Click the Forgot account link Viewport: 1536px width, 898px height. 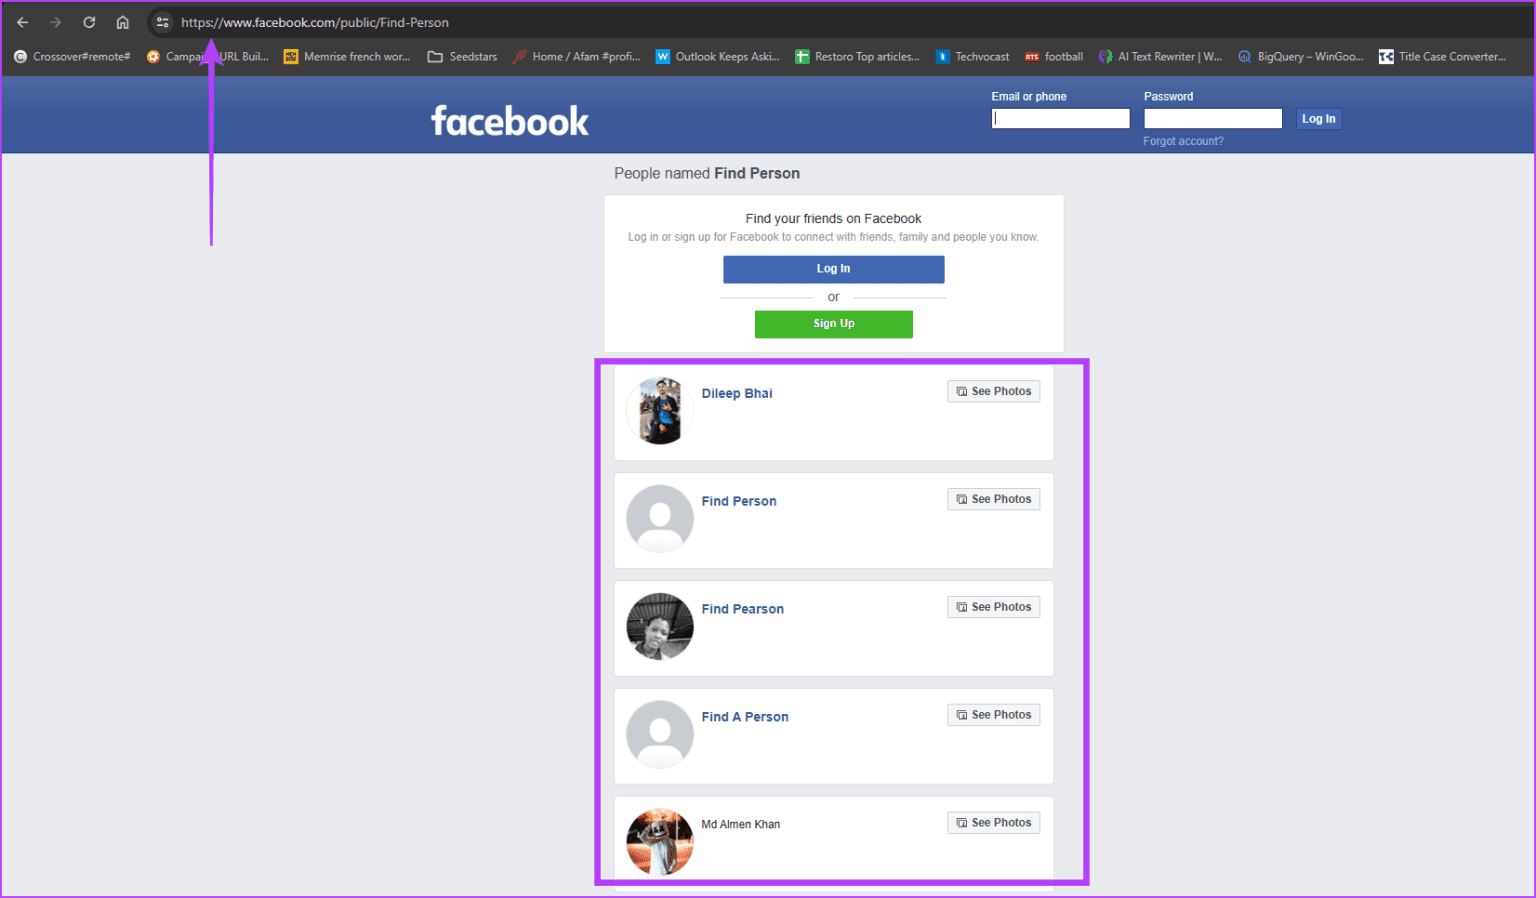(x=1183, y=140)
